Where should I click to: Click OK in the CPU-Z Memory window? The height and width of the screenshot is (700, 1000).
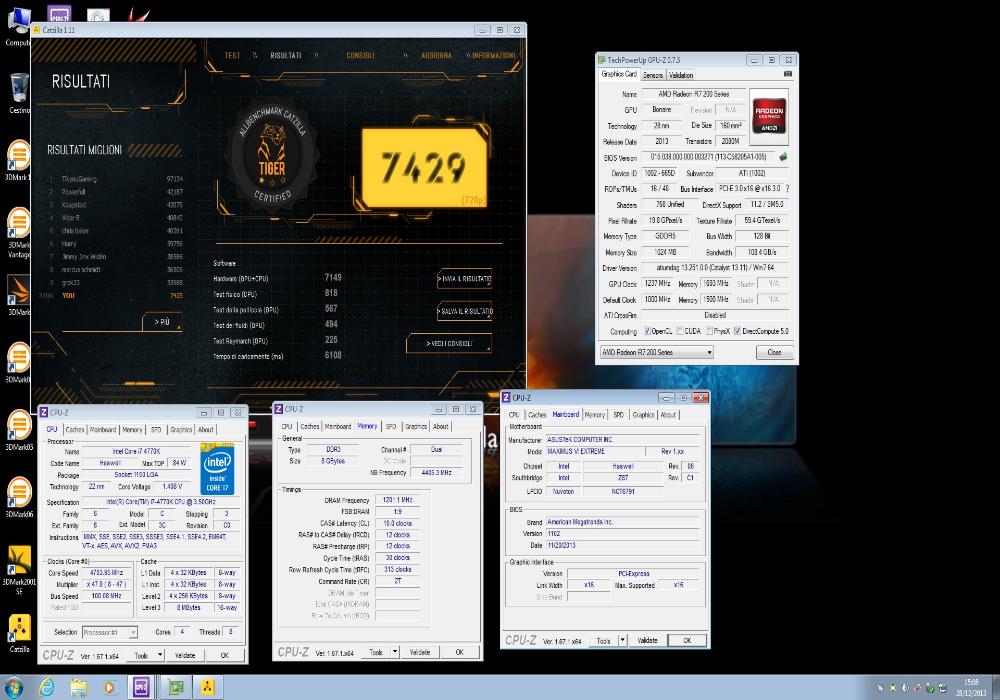pyautogui.click(x=459, y=652)
